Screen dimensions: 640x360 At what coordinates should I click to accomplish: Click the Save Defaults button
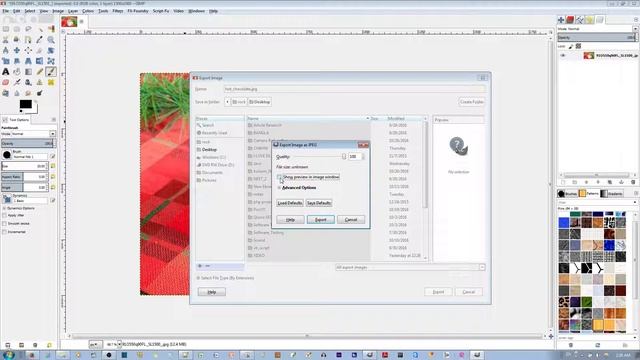coord(319,203)
